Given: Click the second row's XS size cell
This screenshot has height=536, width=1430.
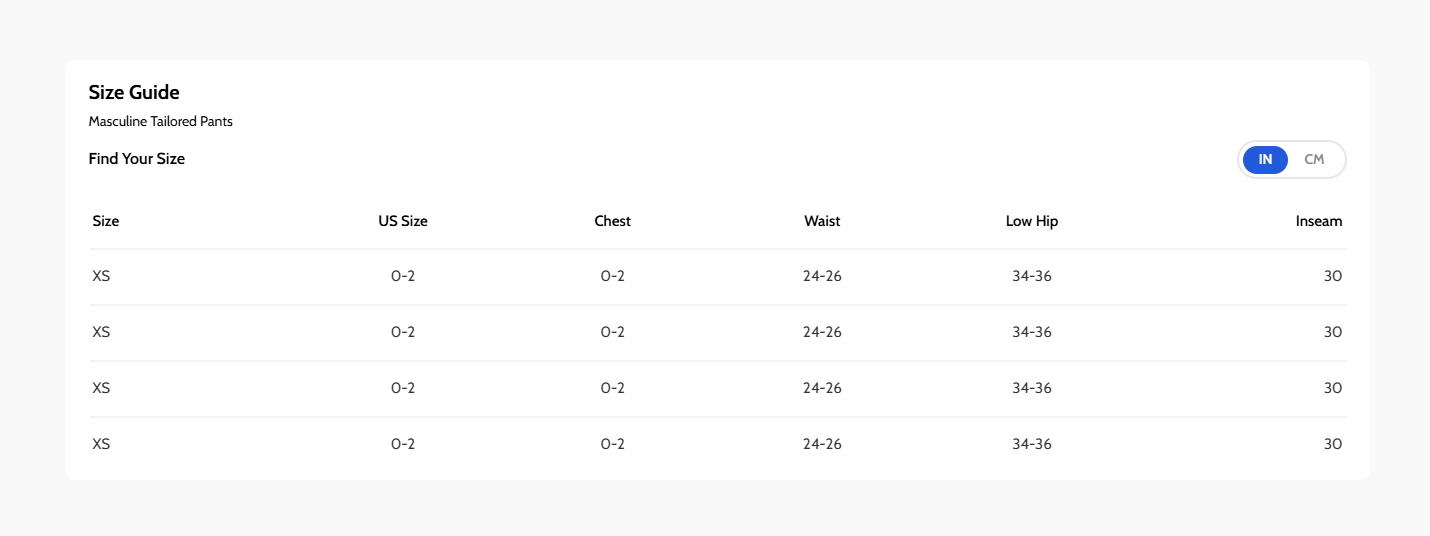Looking at the screenshot, I should 101,332.
